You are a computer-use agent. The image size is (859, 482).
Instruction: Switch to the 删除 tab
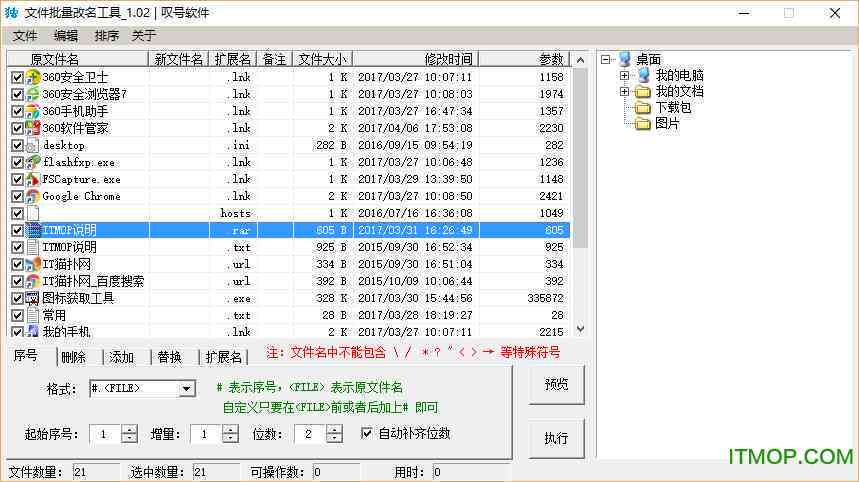point(74,357)
